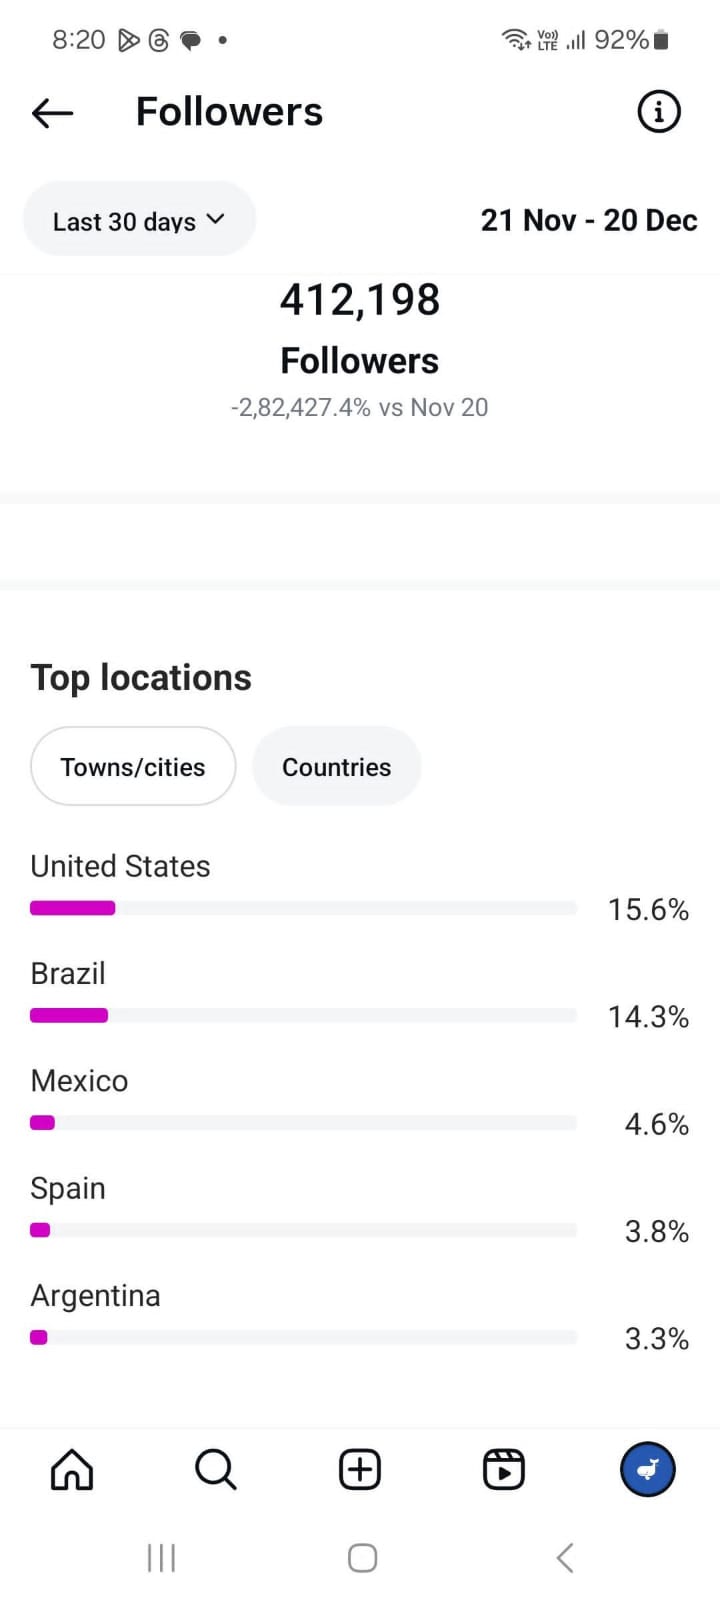
Task: Tap the Brazil percentage bar
Action: [x=303, y=1015]
